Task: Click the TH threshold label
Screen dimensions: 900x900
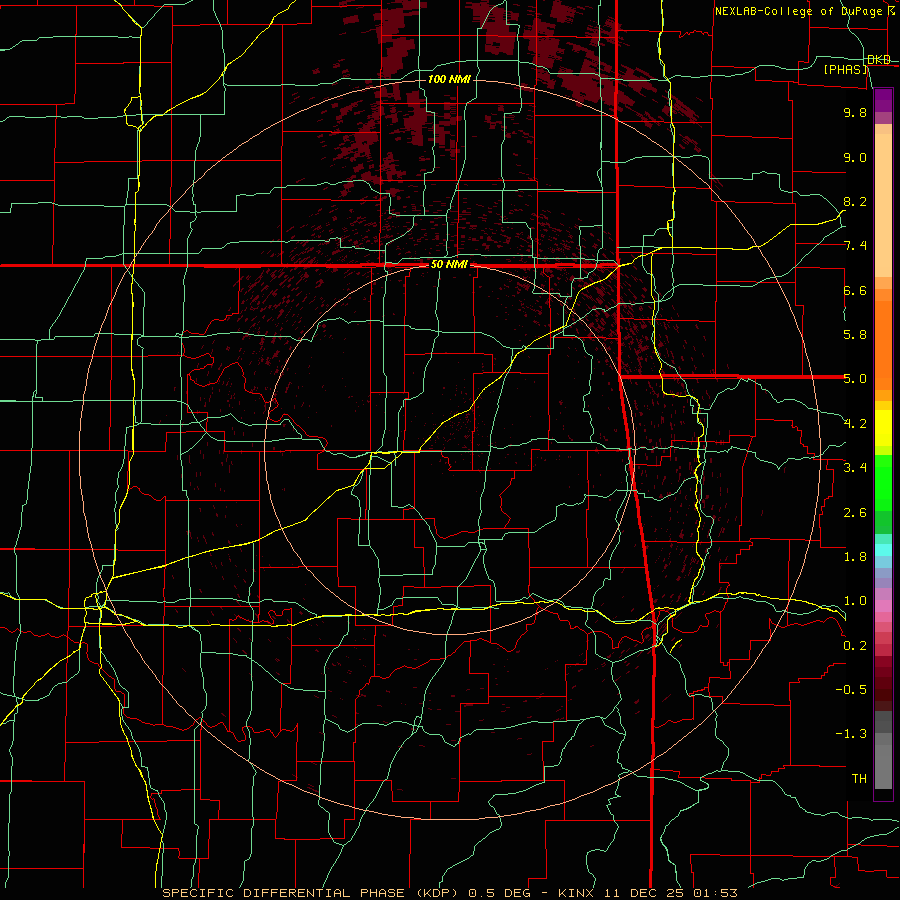Action: point(859,779)
